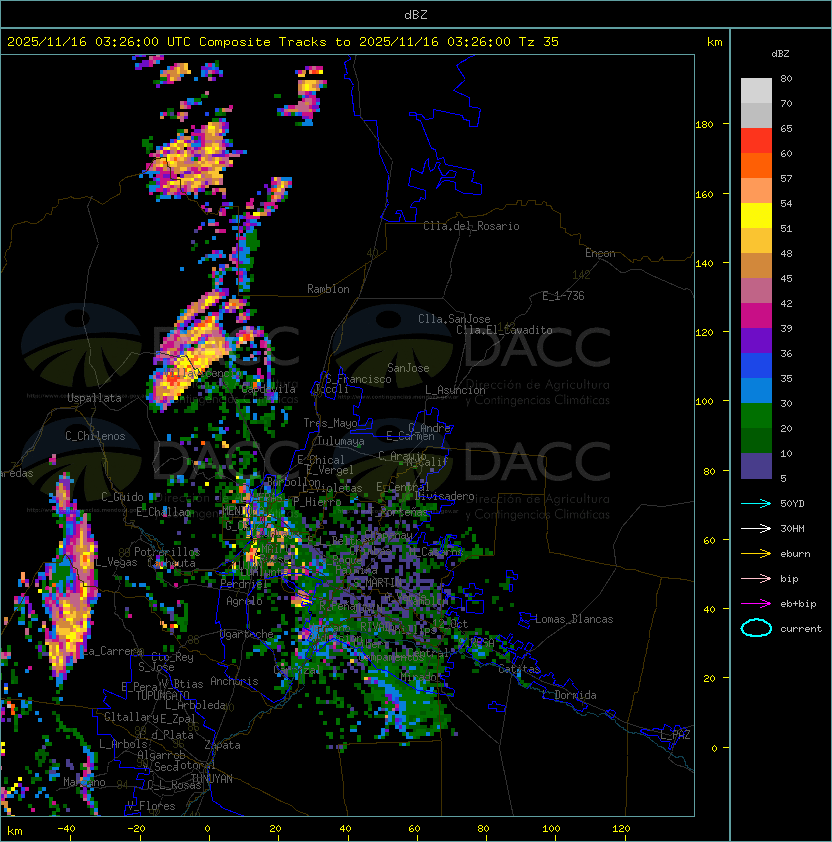Pick the red 60-65 dBZ swatch
Image resolution: width=832 pixels, height=842 pixels.
(756, 141)
